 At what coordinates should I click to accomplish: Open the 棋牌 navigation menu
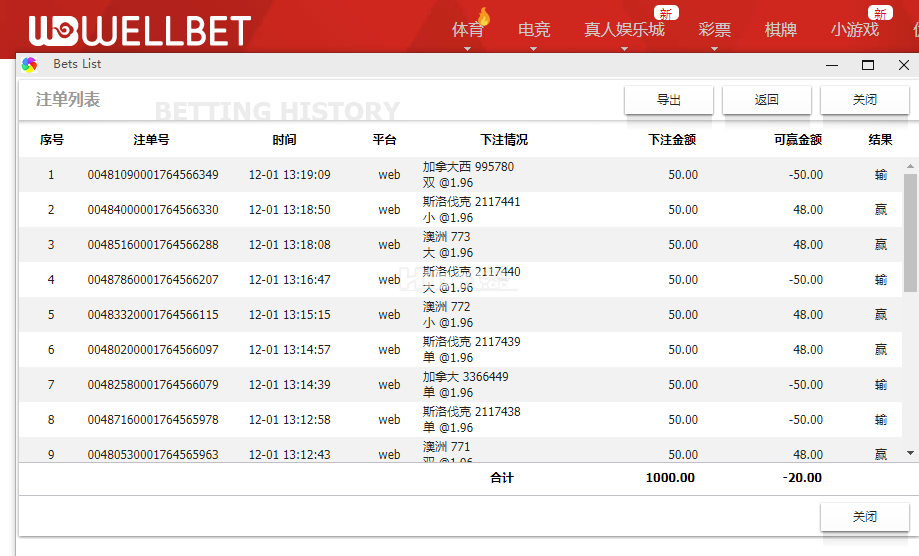(x=780, y=30)
